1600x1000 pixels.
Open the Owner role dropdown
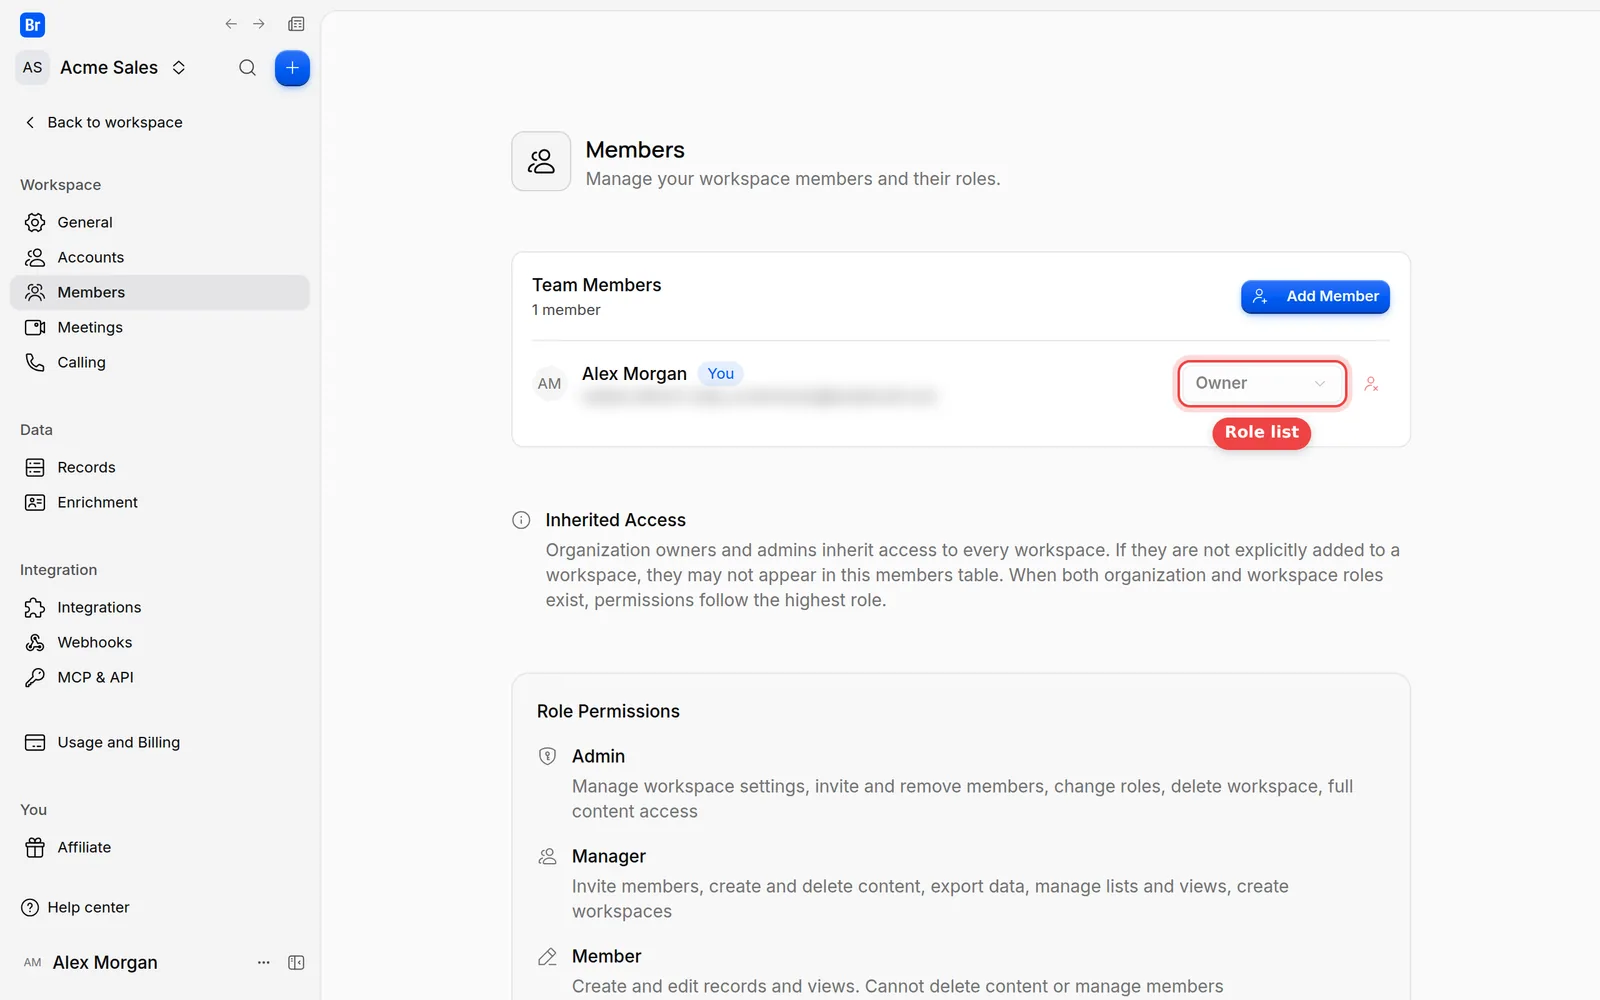[1262, 383]
